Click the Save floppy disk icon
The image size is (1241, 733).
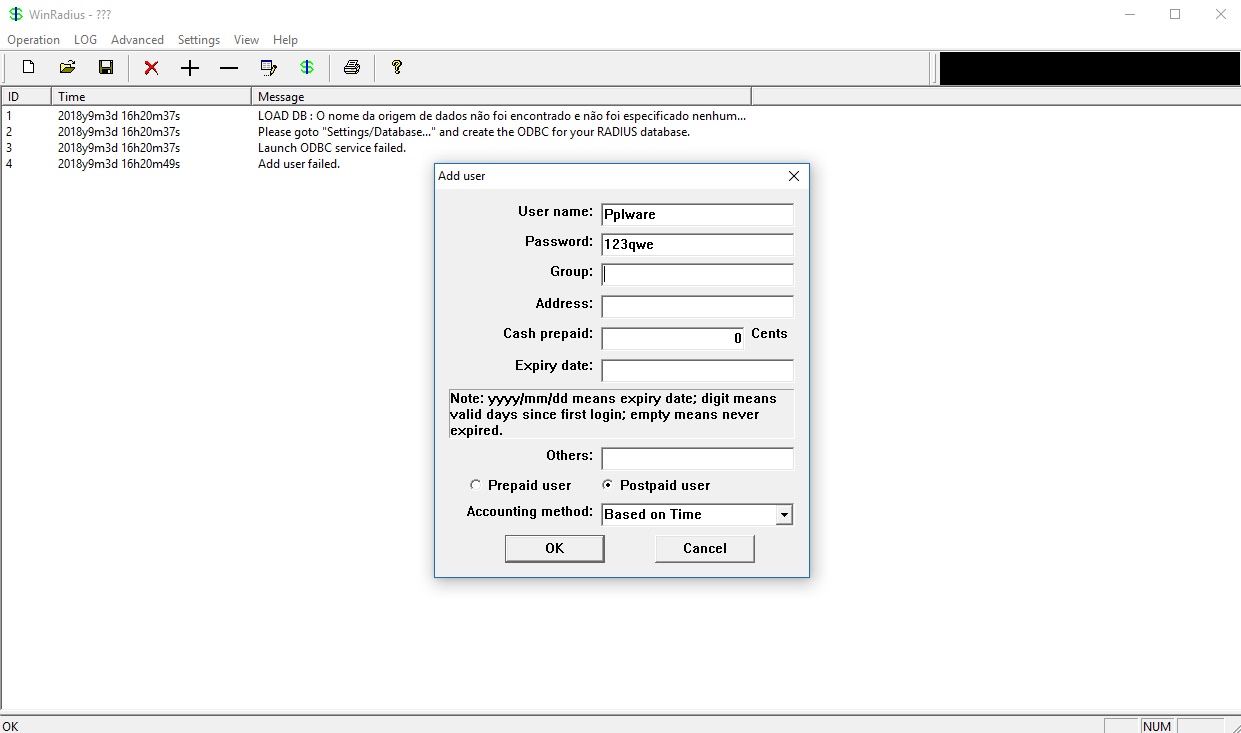coord(106,67)
